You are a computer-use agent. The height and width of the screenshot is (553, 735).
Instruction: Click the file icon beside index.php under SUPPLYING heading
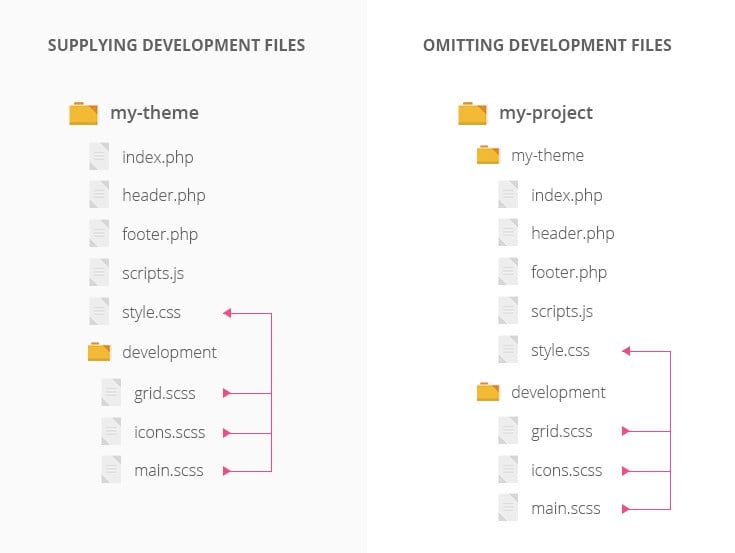point(99,157)
